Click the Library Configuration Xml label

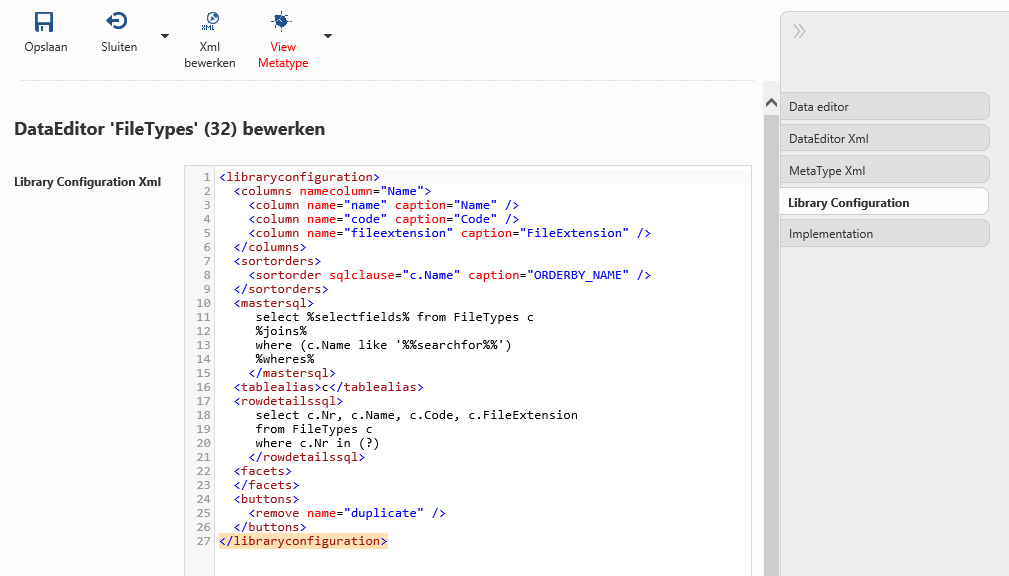coord(87,182)
